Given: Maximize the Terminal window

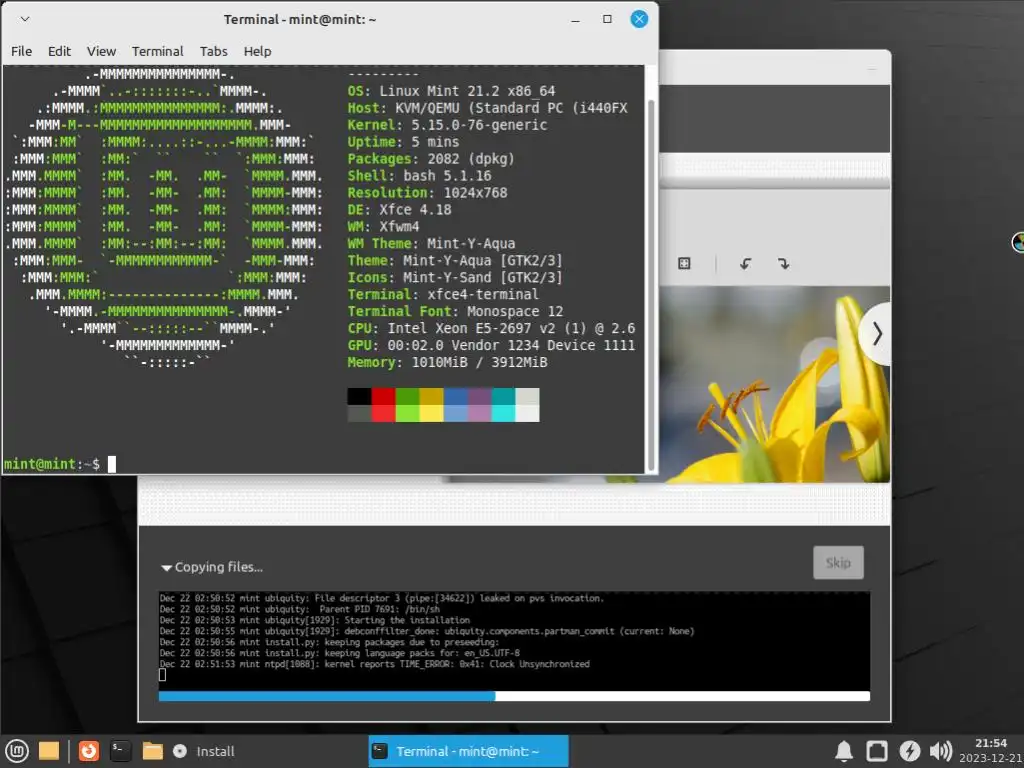Looking at the screenshot, I should point(607,19).
